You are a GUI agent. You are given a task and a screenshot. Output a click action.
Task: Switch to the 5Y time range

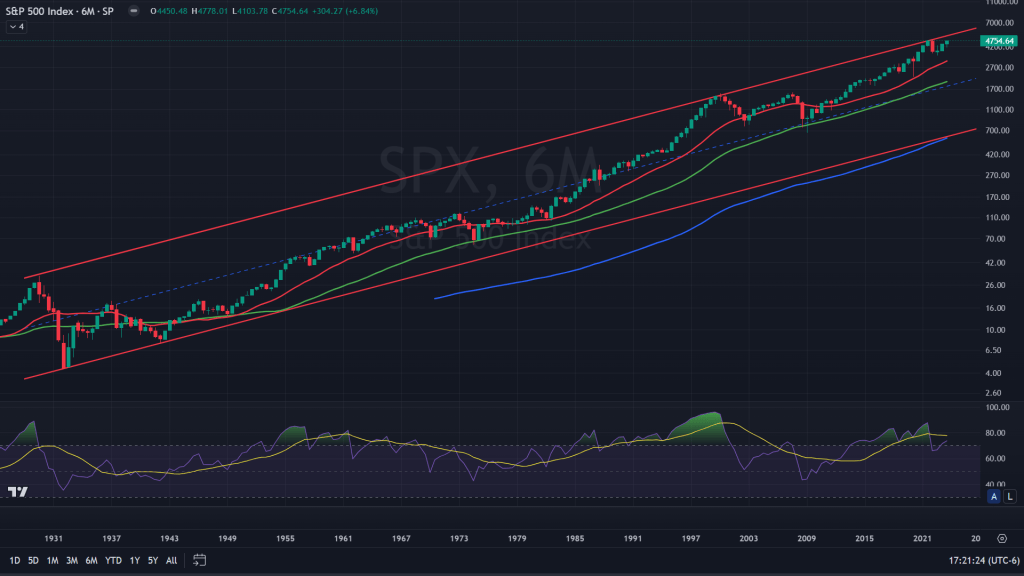153,559
